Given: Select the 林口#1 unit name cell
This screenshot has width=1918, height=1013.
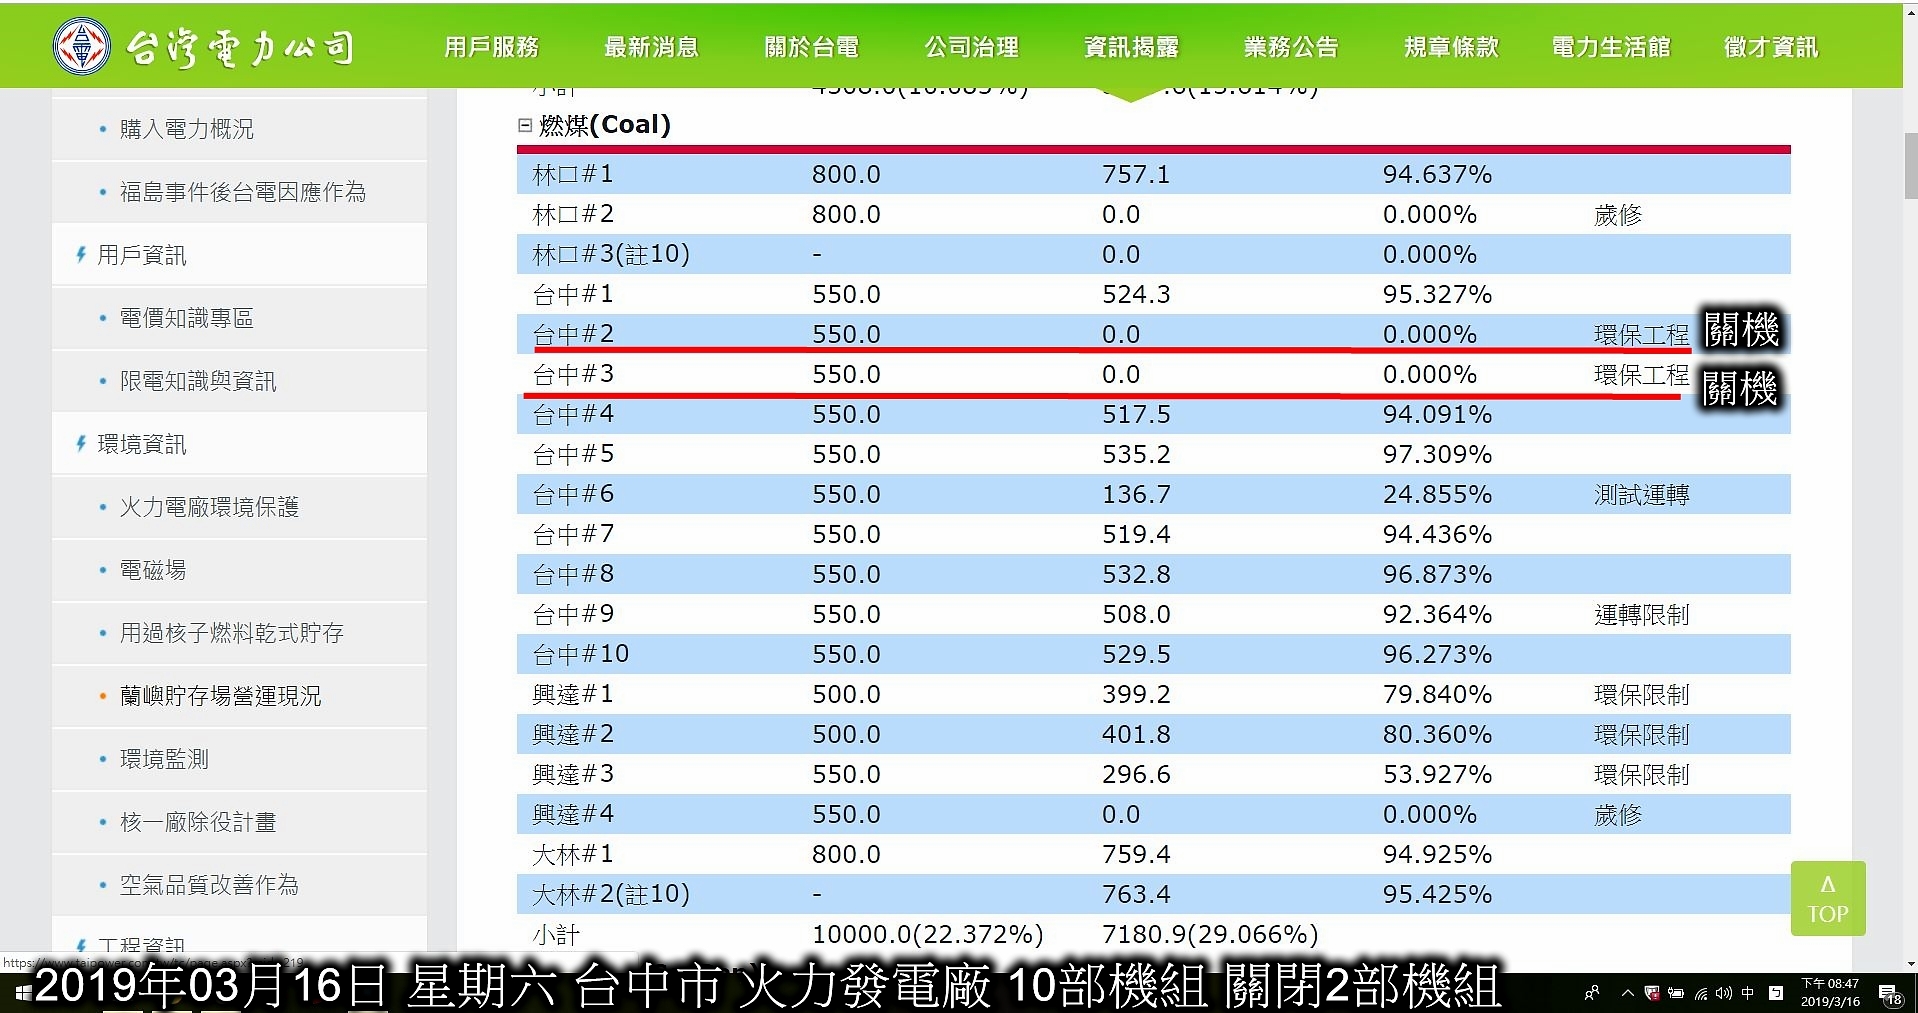Looking at the screenshot, I should pos(573,174).
